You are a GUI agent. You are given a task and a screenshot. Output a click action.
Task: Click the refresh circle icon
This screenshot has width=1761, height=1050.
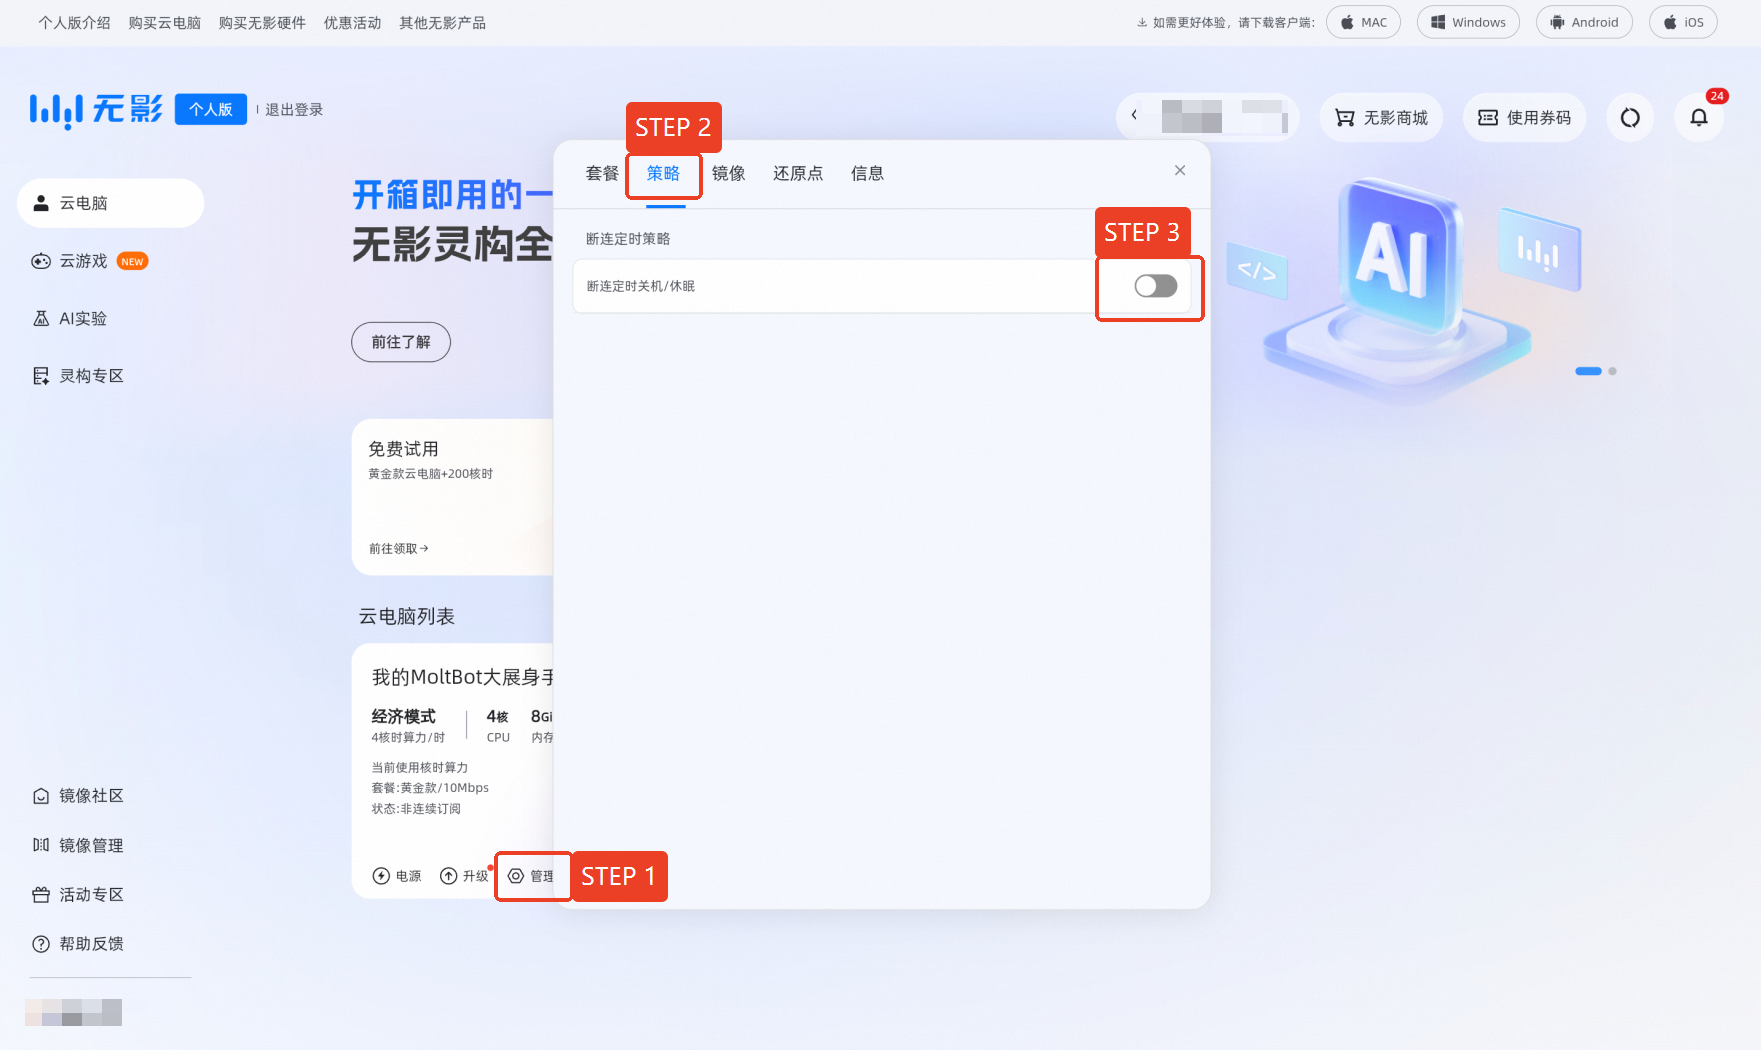click(x=1630, y=118)
